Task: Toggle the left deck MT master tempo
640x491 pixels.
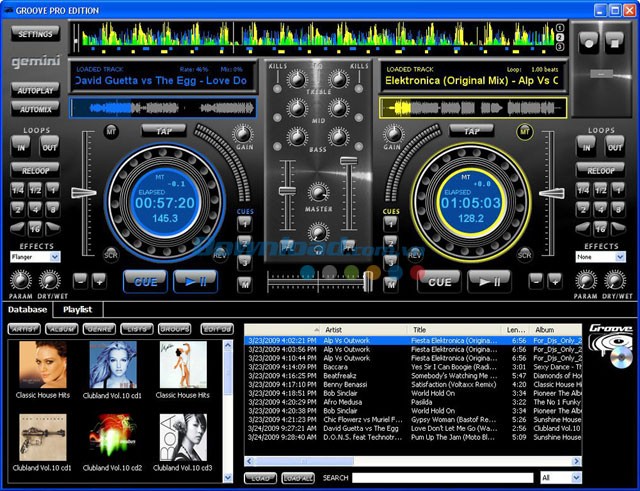Action: [111, 131]
